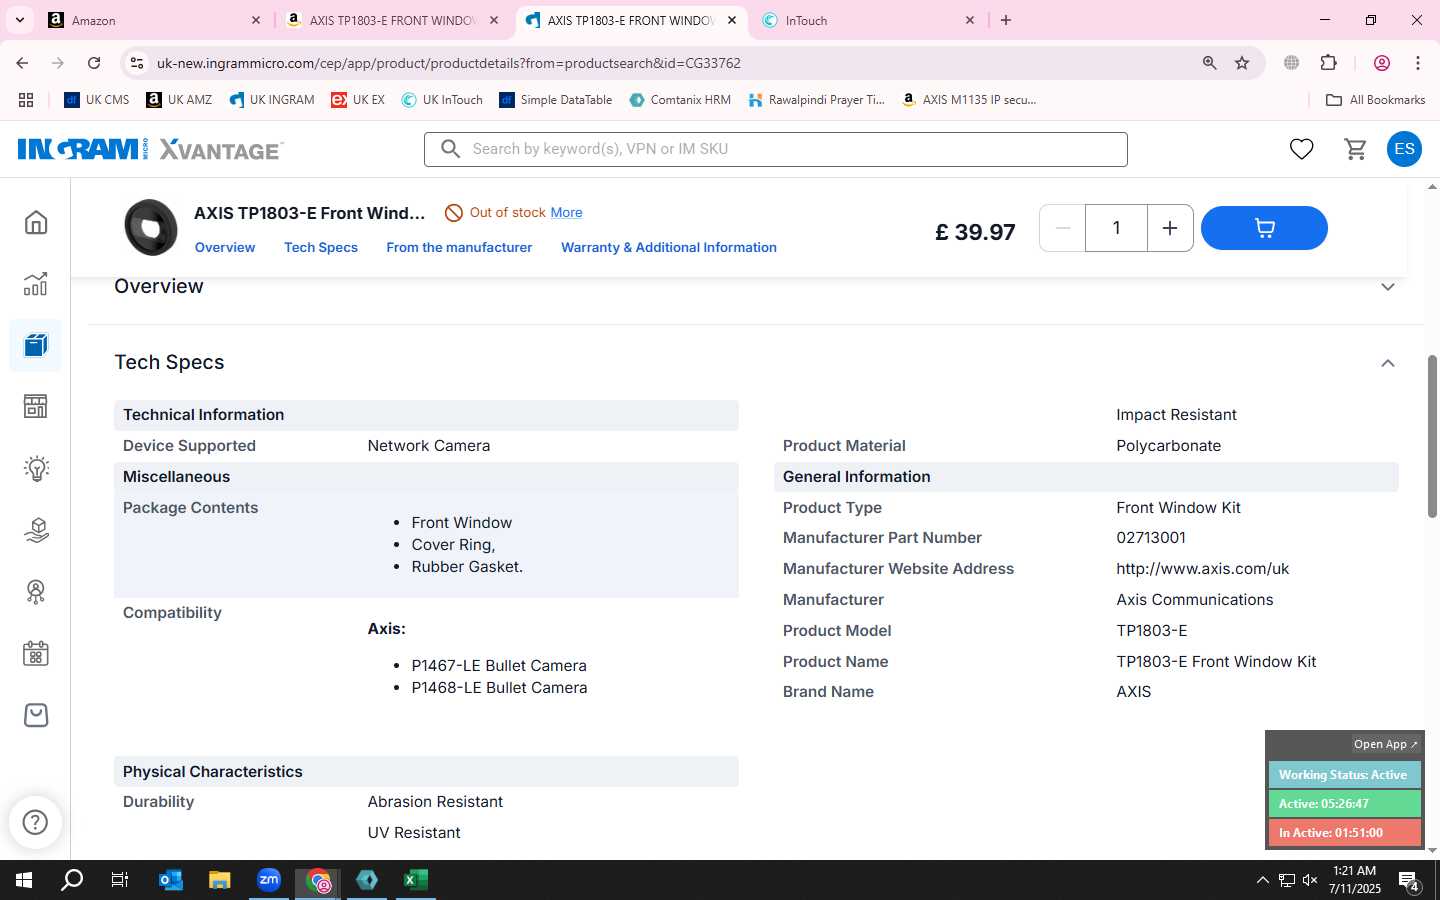The image size is (1440, 900).
Task: Click the page vertical scrollbar thumb
Action: coord(1432,436)
